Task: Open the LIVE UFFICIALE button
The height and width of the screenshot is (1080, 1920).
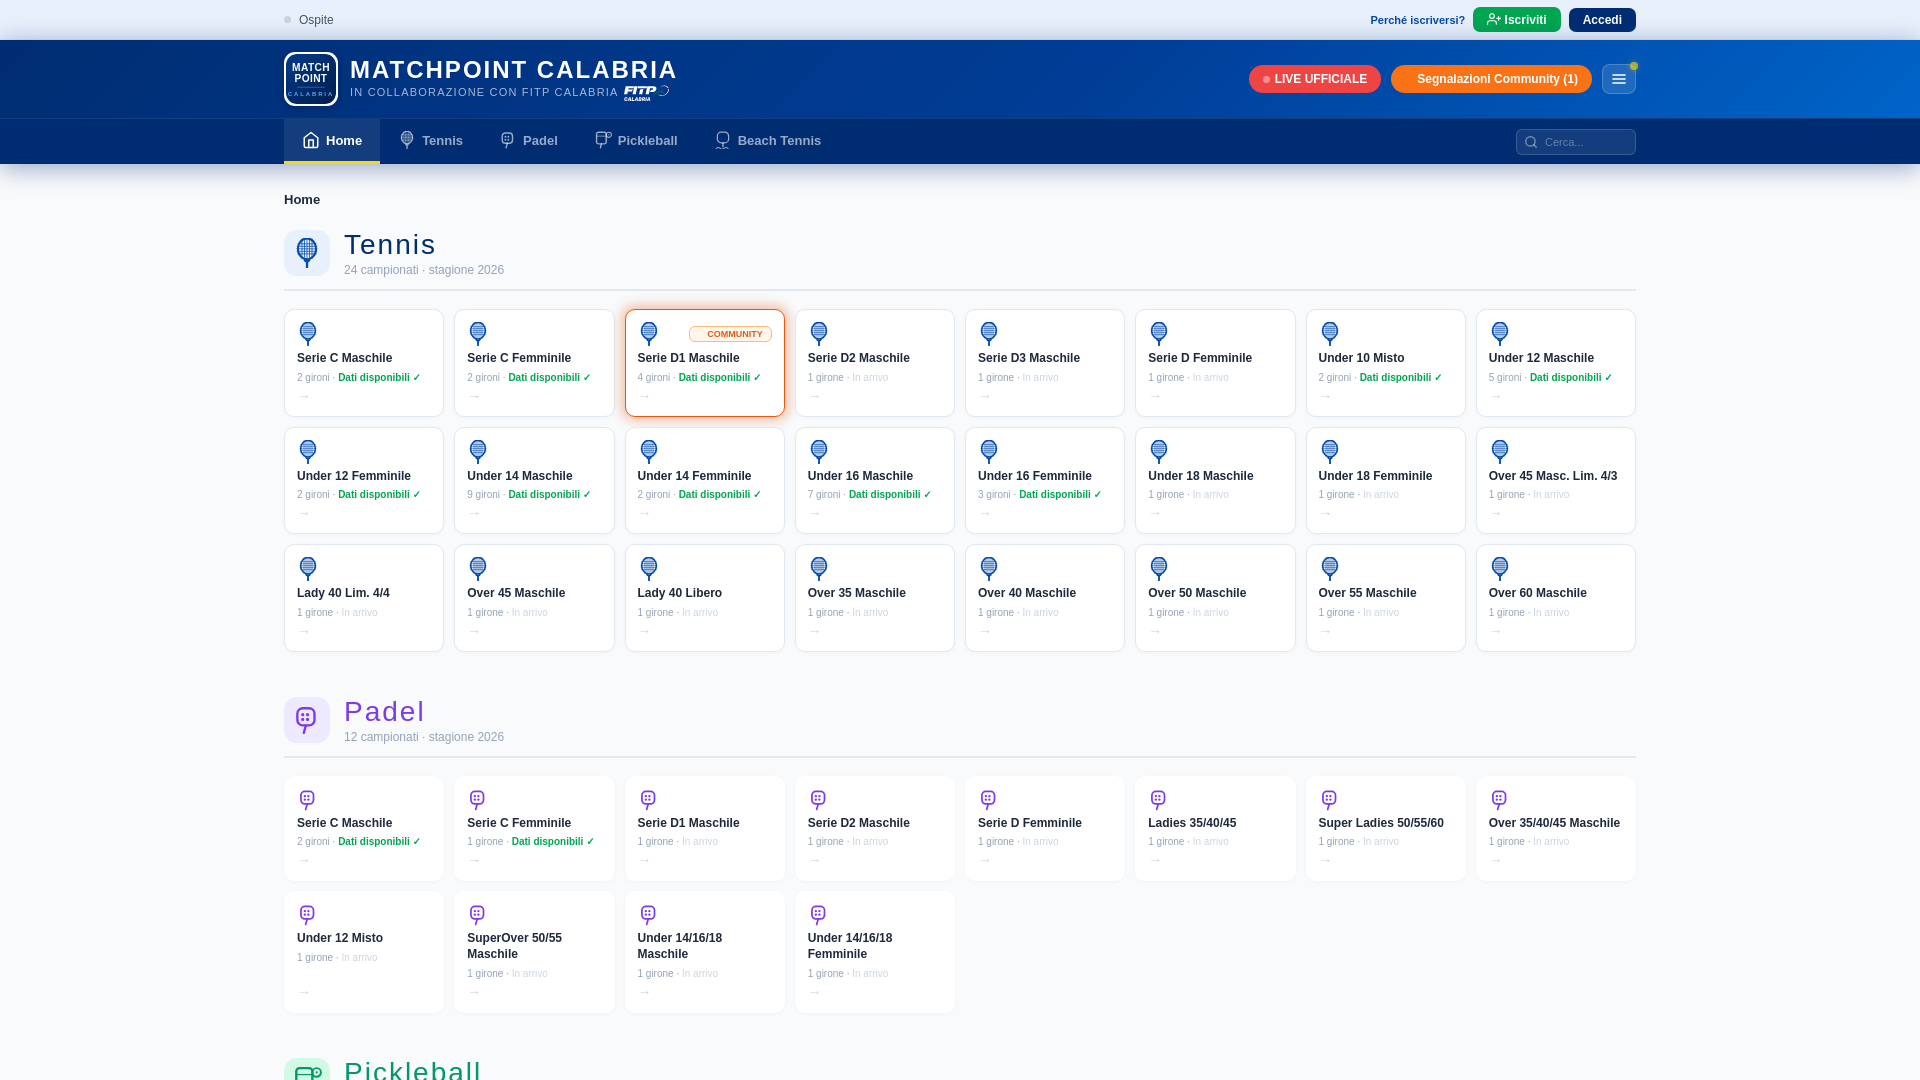Action: (1314, 79)
